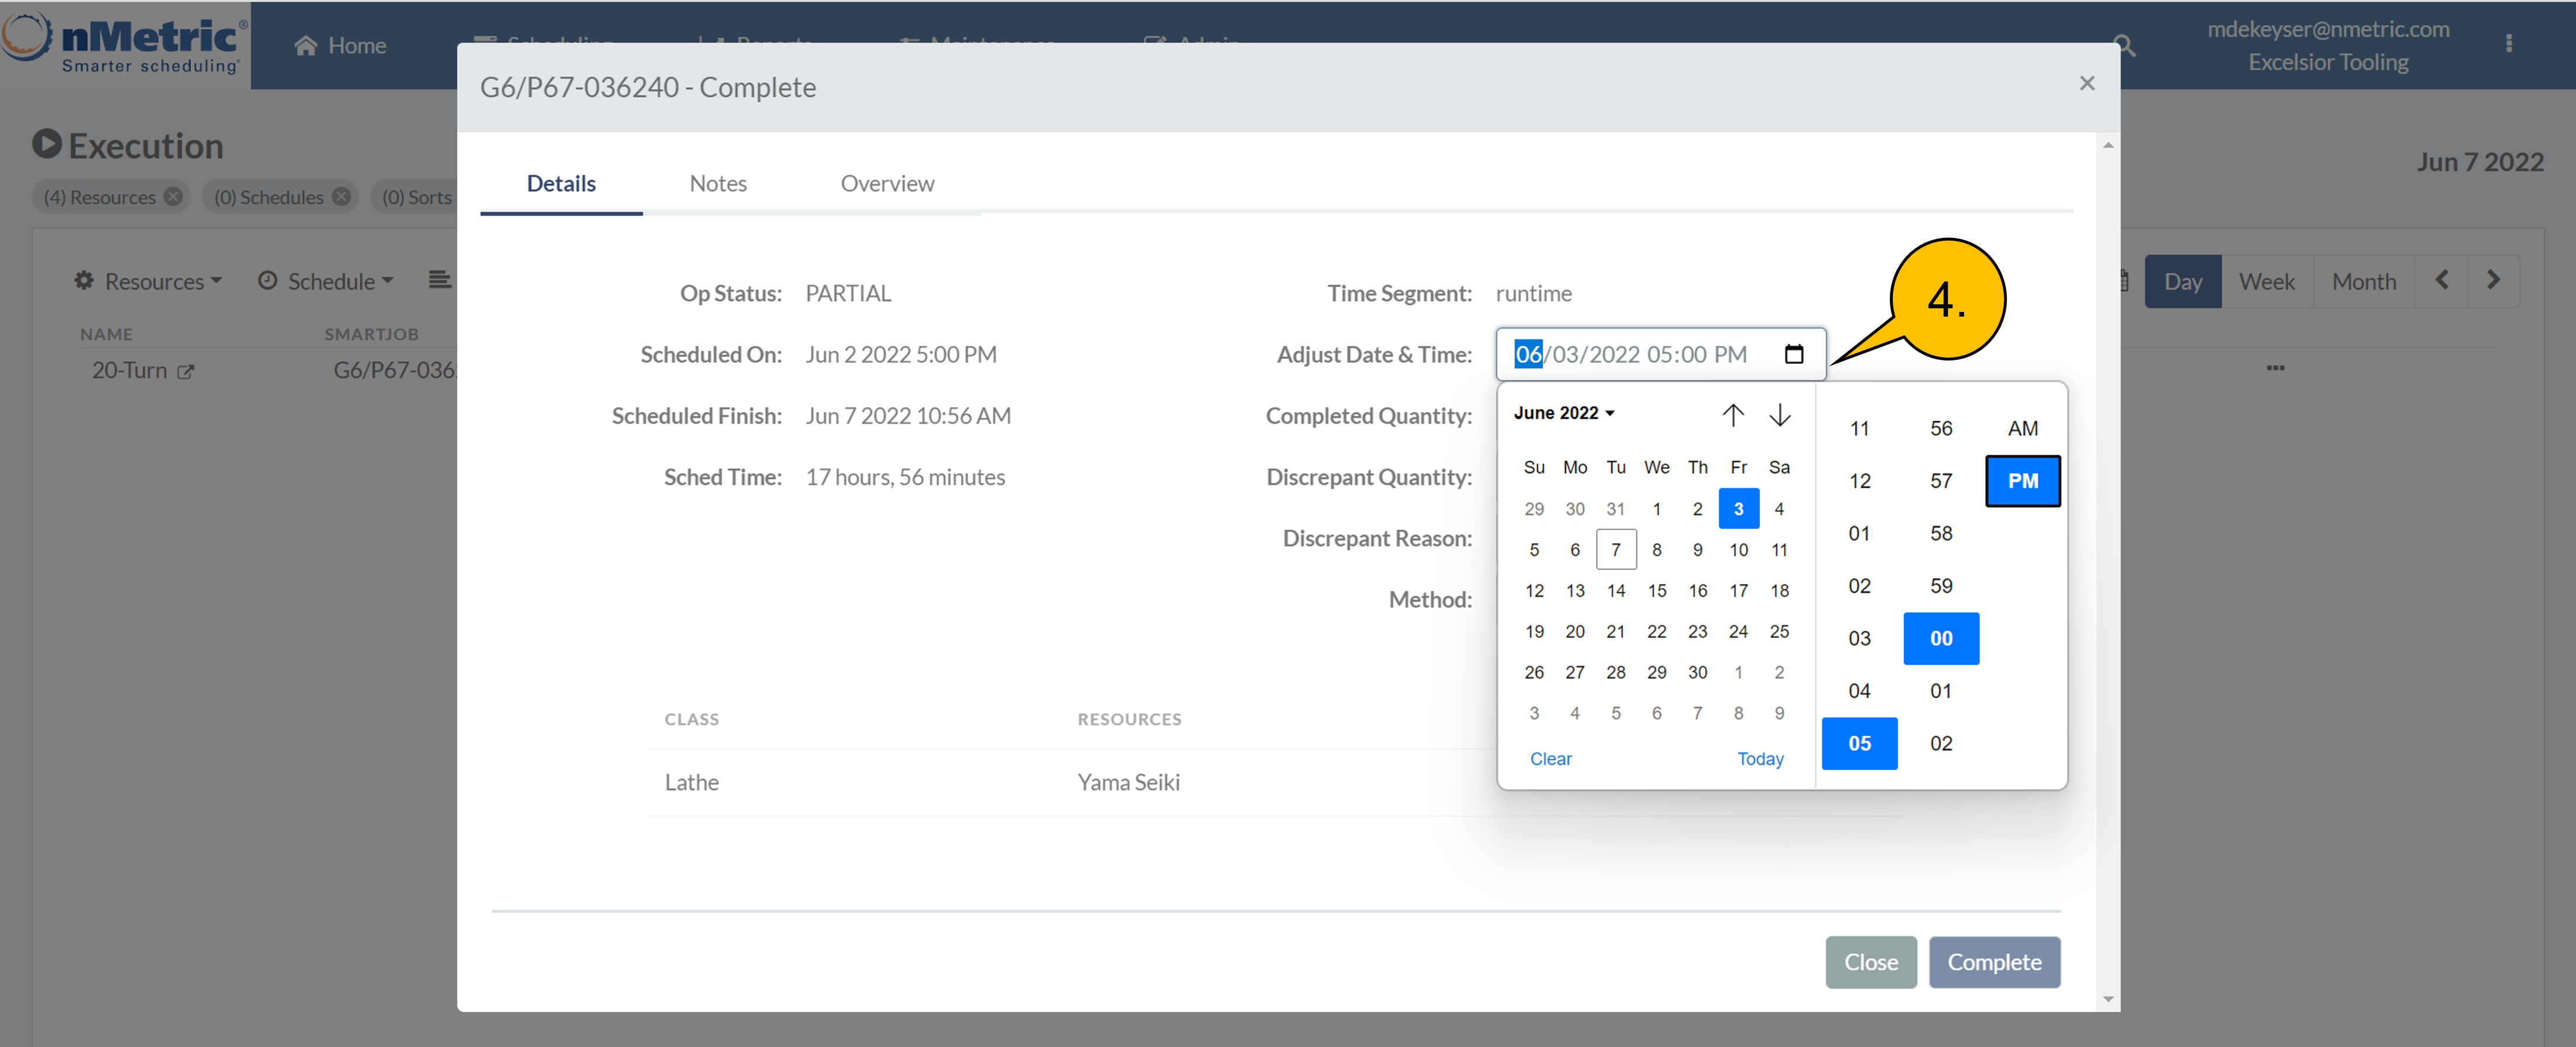The image size is (2576, 1047).
Task: Switch to Week view
Action: (x=2266, y=282)
